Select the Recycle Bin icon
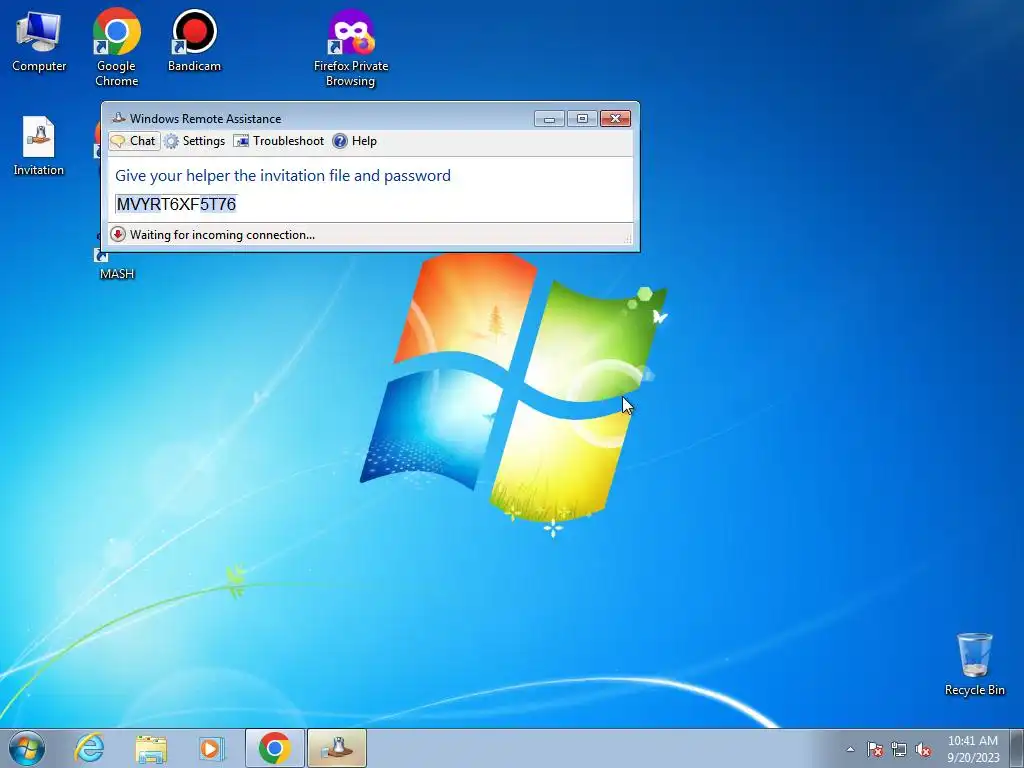Screen dimensions: 1024x768 point(974,664)
